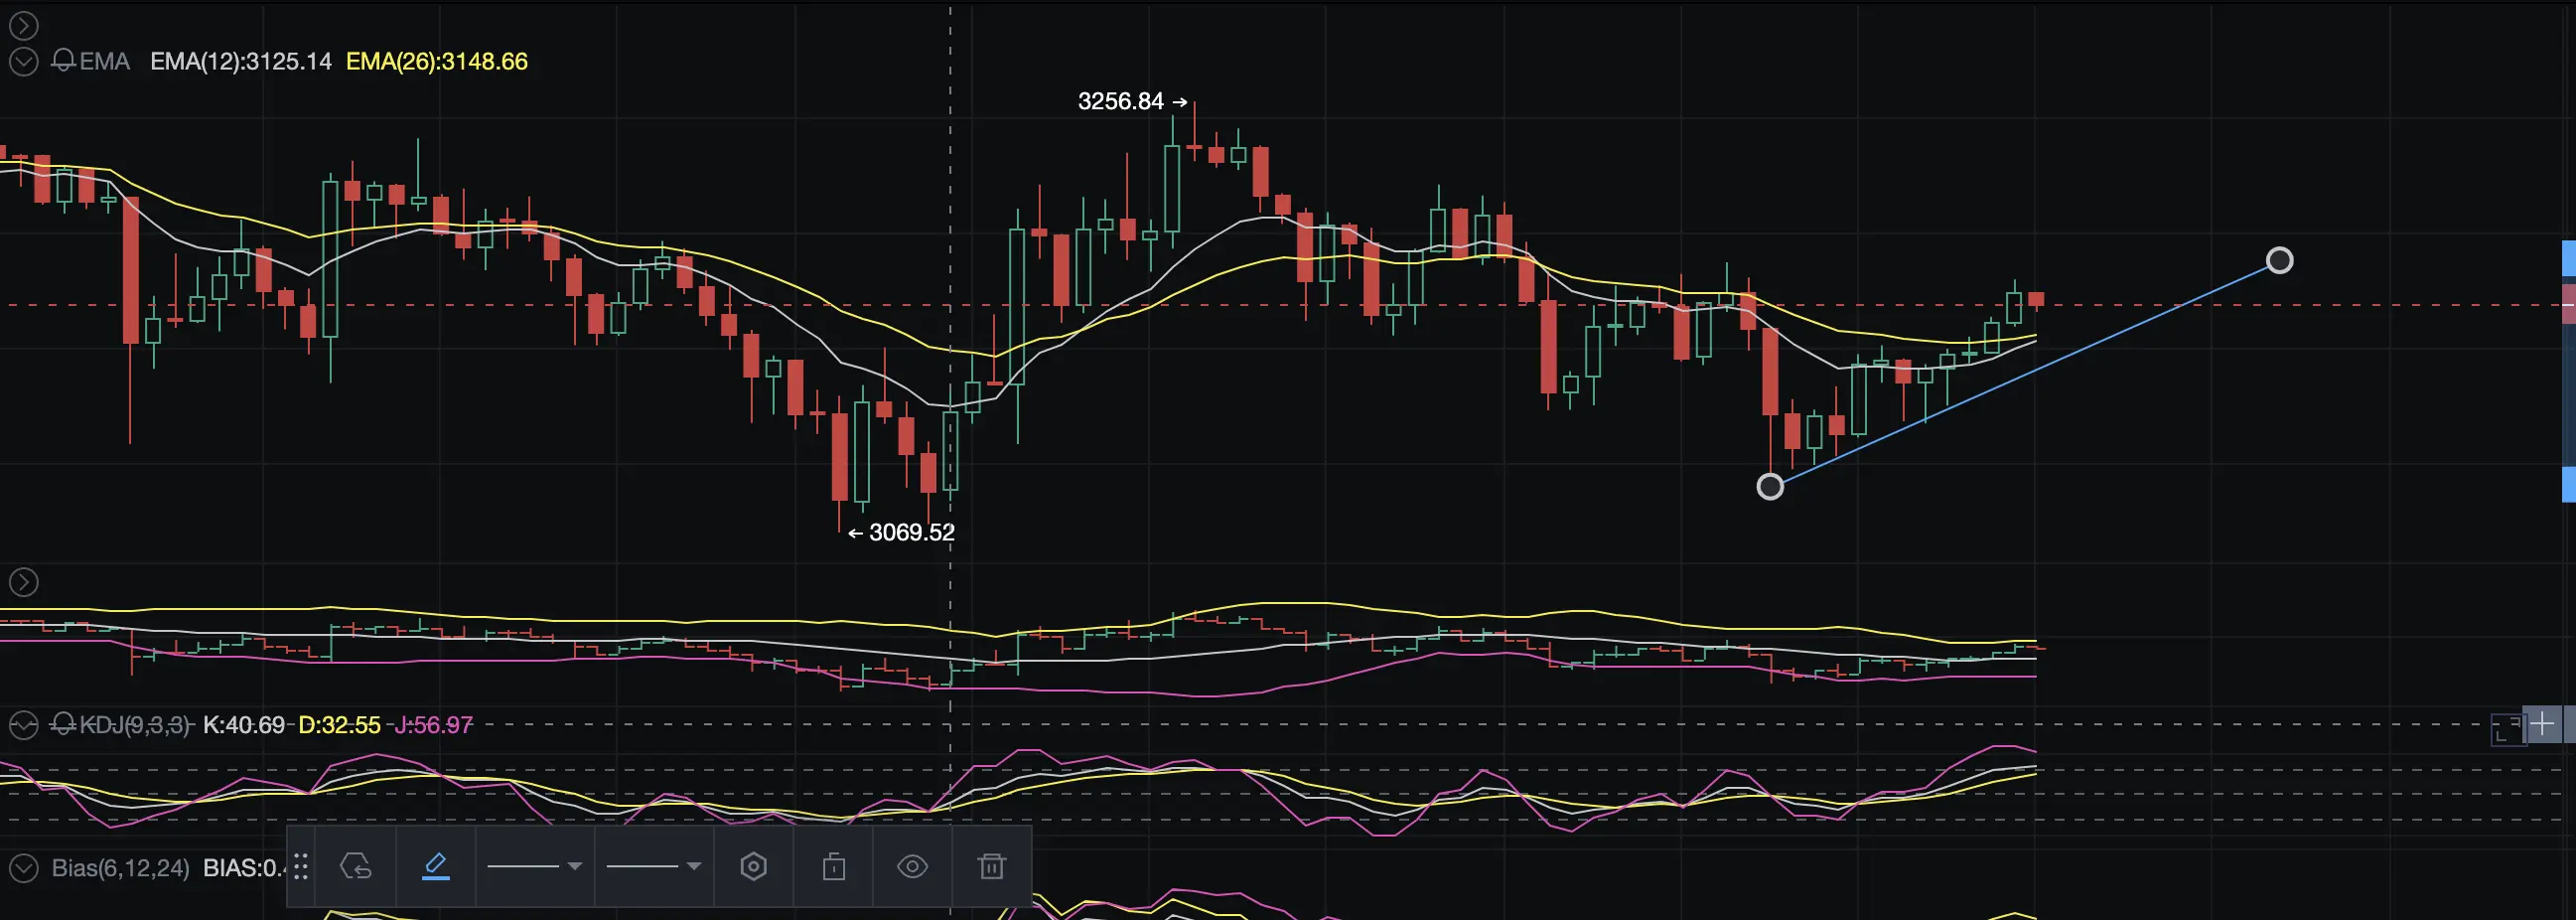Open the Bias(6,12,24) indicator label

(x=120, y=868)
